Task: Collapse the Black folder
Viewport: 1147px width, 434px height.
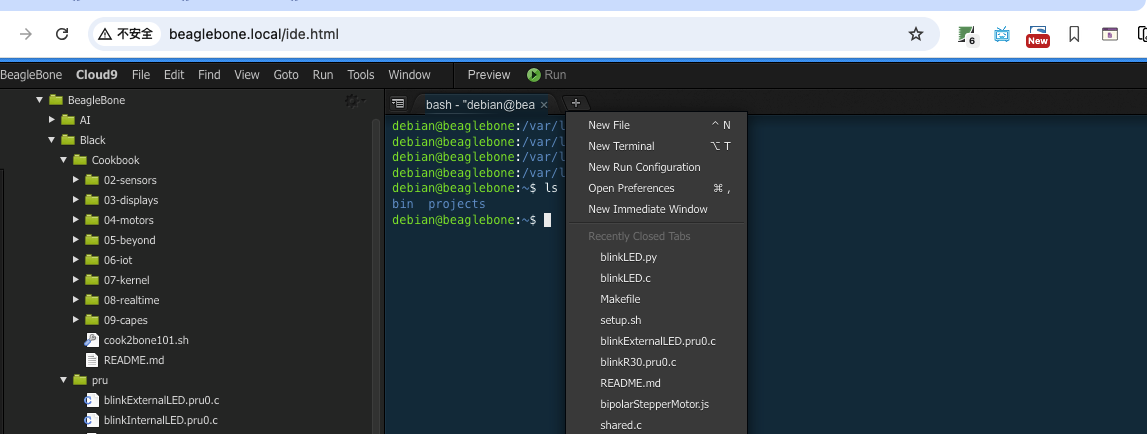Action: coord(52,140)
